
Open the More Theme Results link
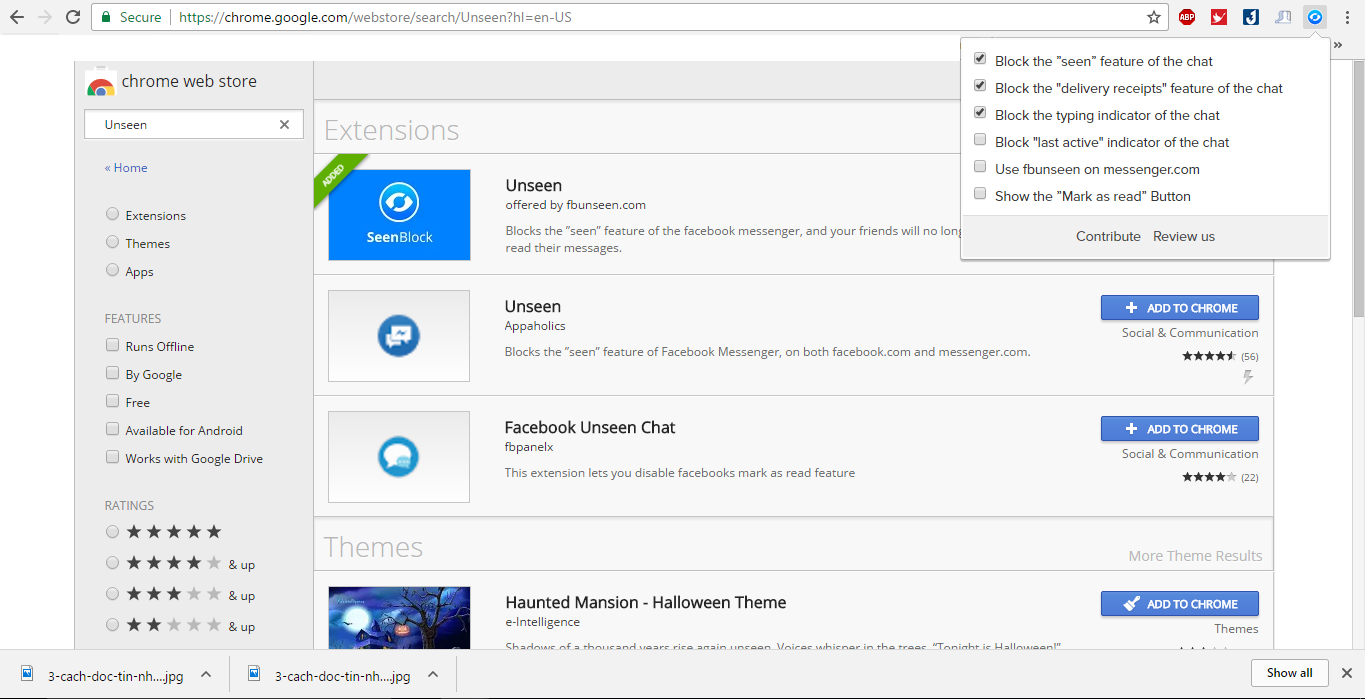pyautogui.click(x=1195, y=556)
